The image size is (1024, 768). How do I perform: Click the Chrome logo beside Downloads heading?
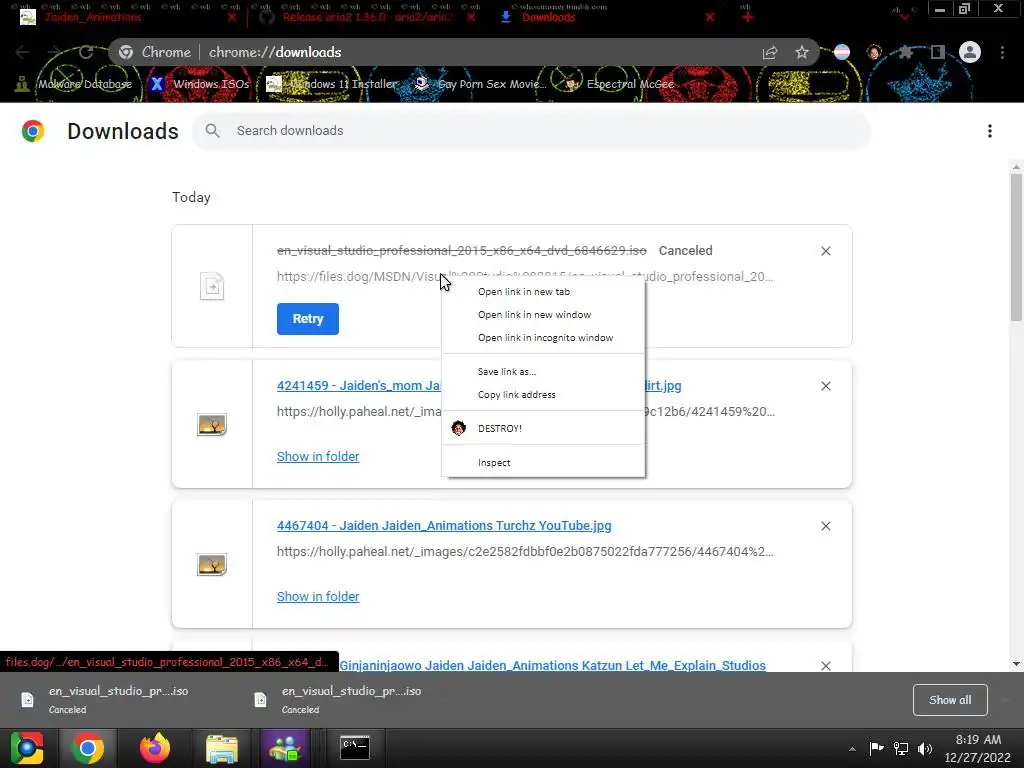(33, 131)
